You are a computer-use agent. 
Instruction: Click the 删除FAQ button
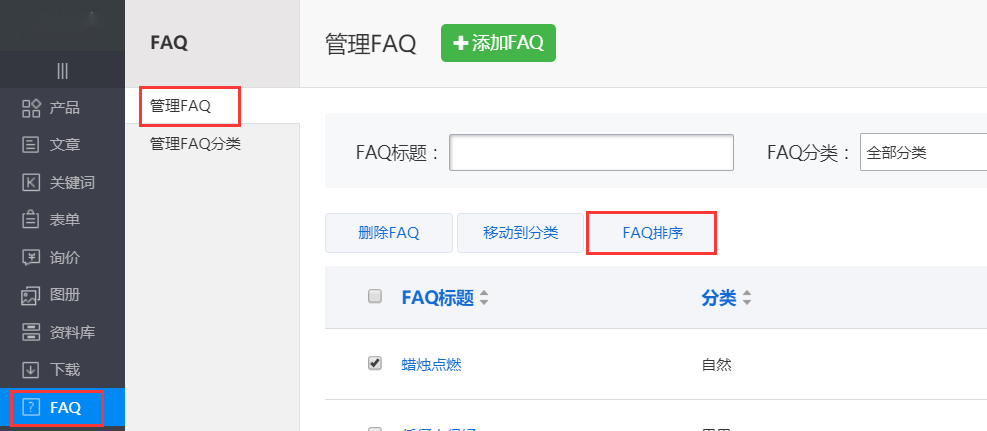(x=388, y=233)
